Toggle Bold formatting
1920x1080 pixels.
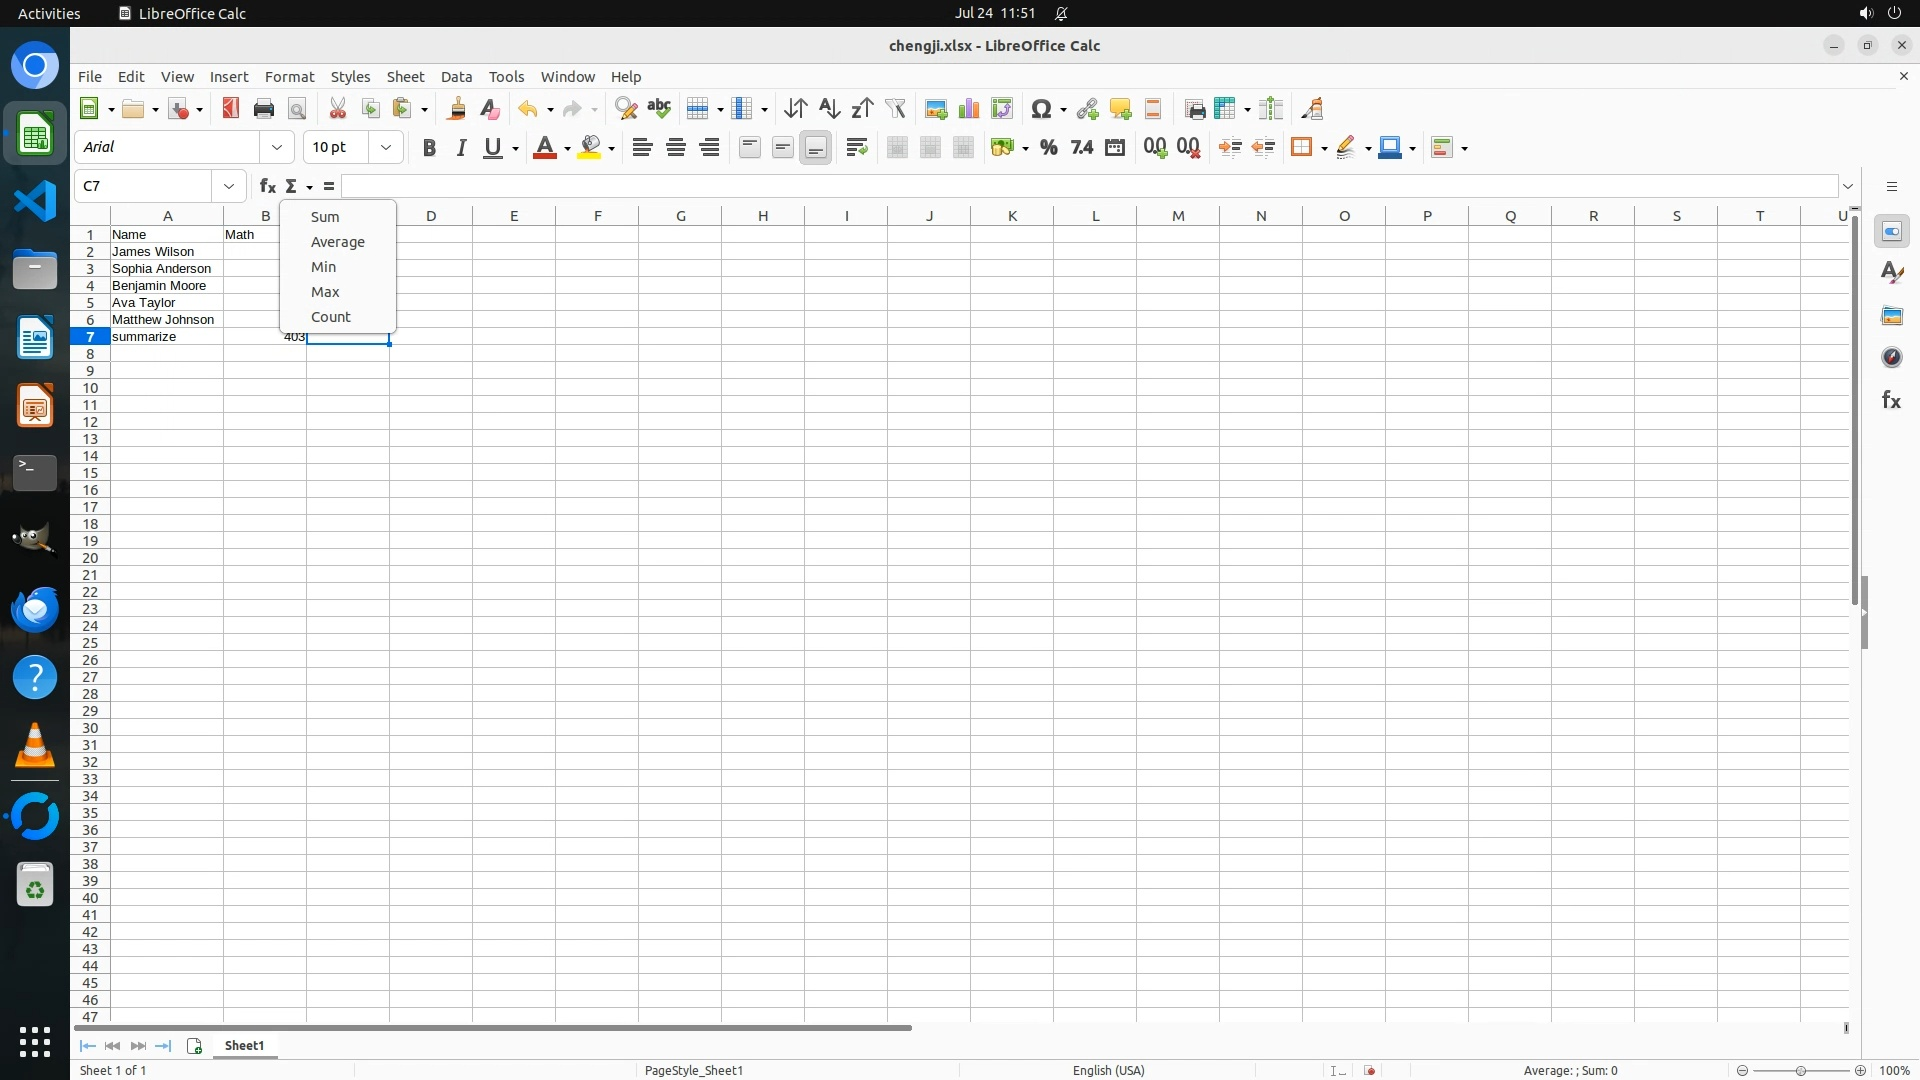429,148
